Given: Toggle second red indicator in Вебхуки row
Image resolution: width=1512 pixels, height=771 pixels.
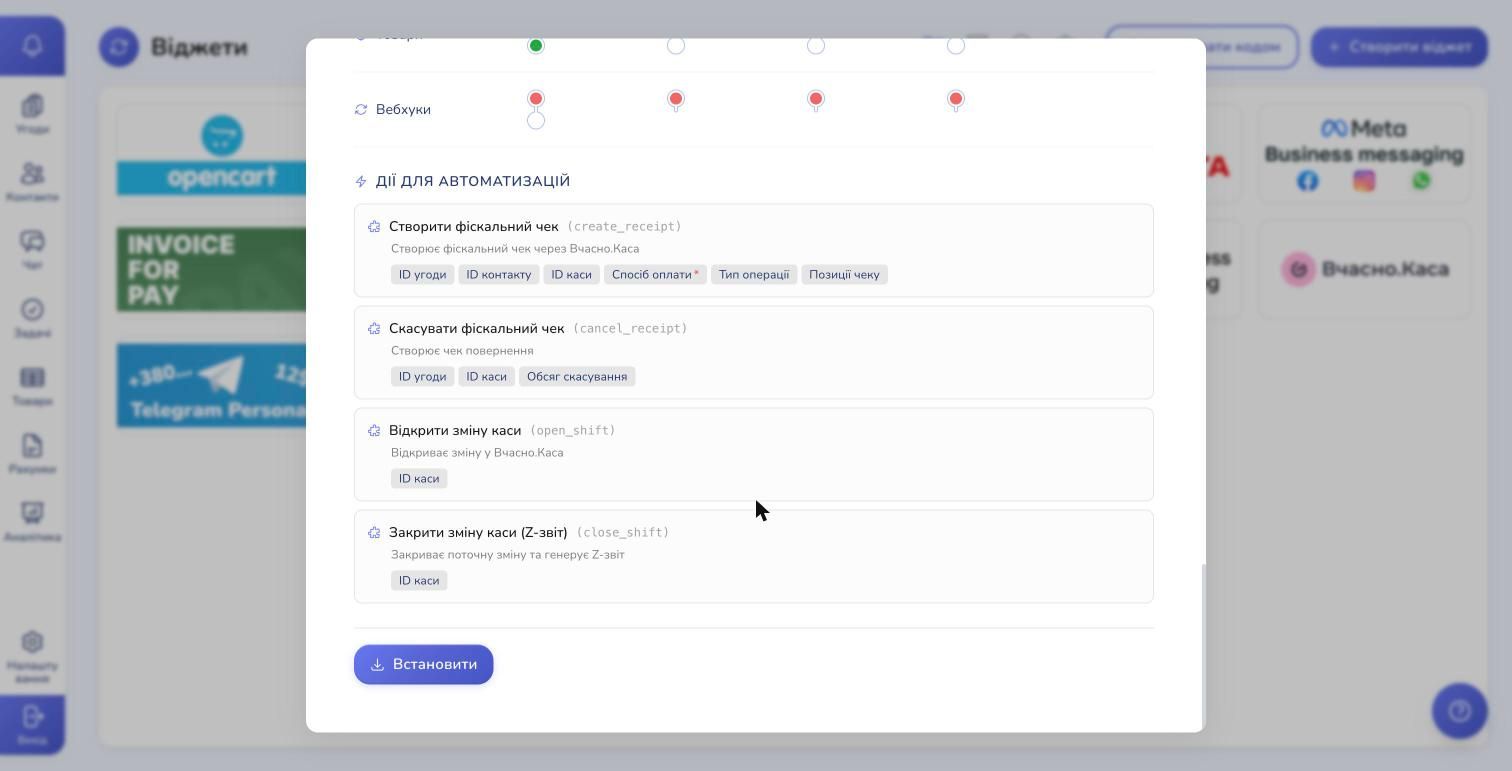Looking at the screenshot, I should click(x=676, y=99).
